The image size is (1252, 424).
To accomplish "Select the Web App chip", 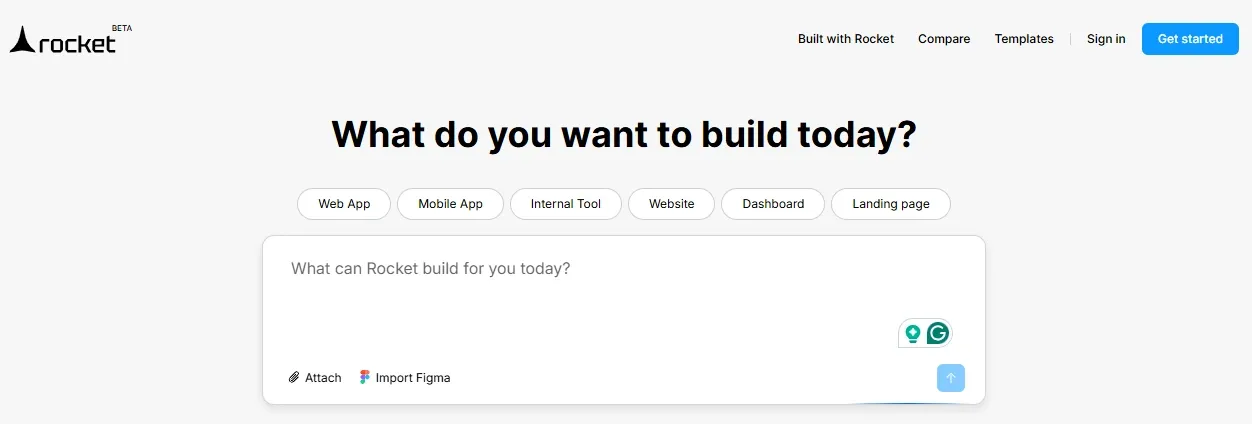I will point(344,204).
